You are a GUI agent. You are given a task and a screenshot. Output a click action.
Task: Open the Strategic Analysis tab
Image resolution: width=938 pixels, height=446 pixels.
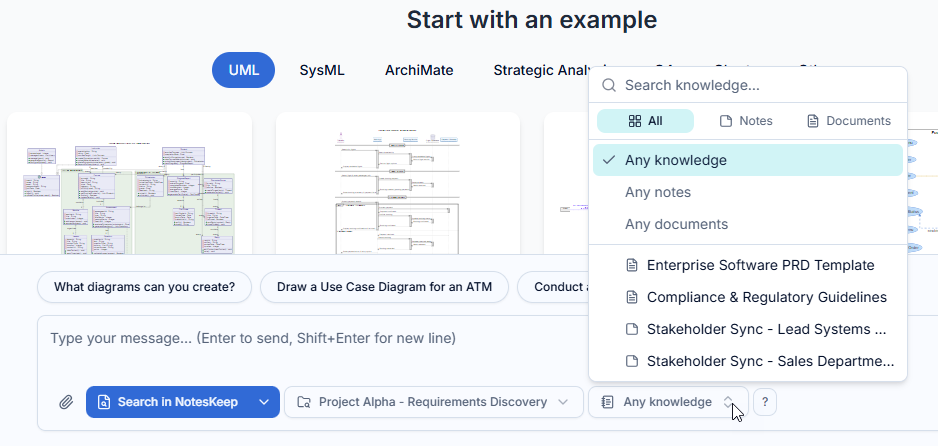click(541, 70)
